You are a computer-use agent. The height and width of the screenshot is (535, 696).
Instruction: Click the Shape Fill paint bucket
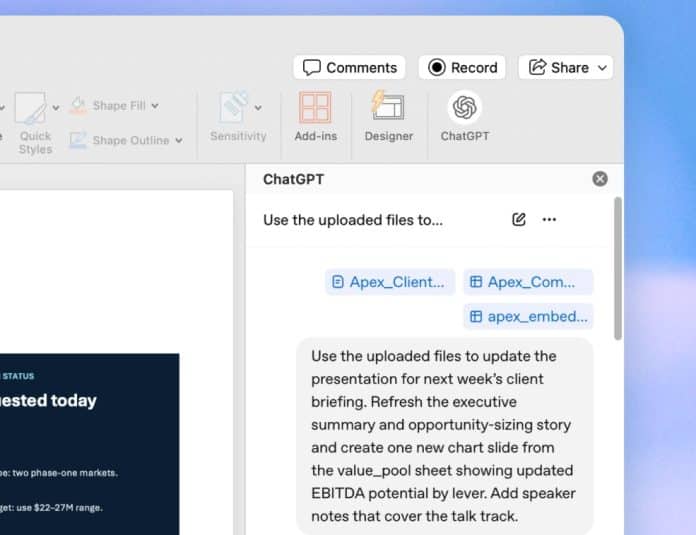point(78,106)
